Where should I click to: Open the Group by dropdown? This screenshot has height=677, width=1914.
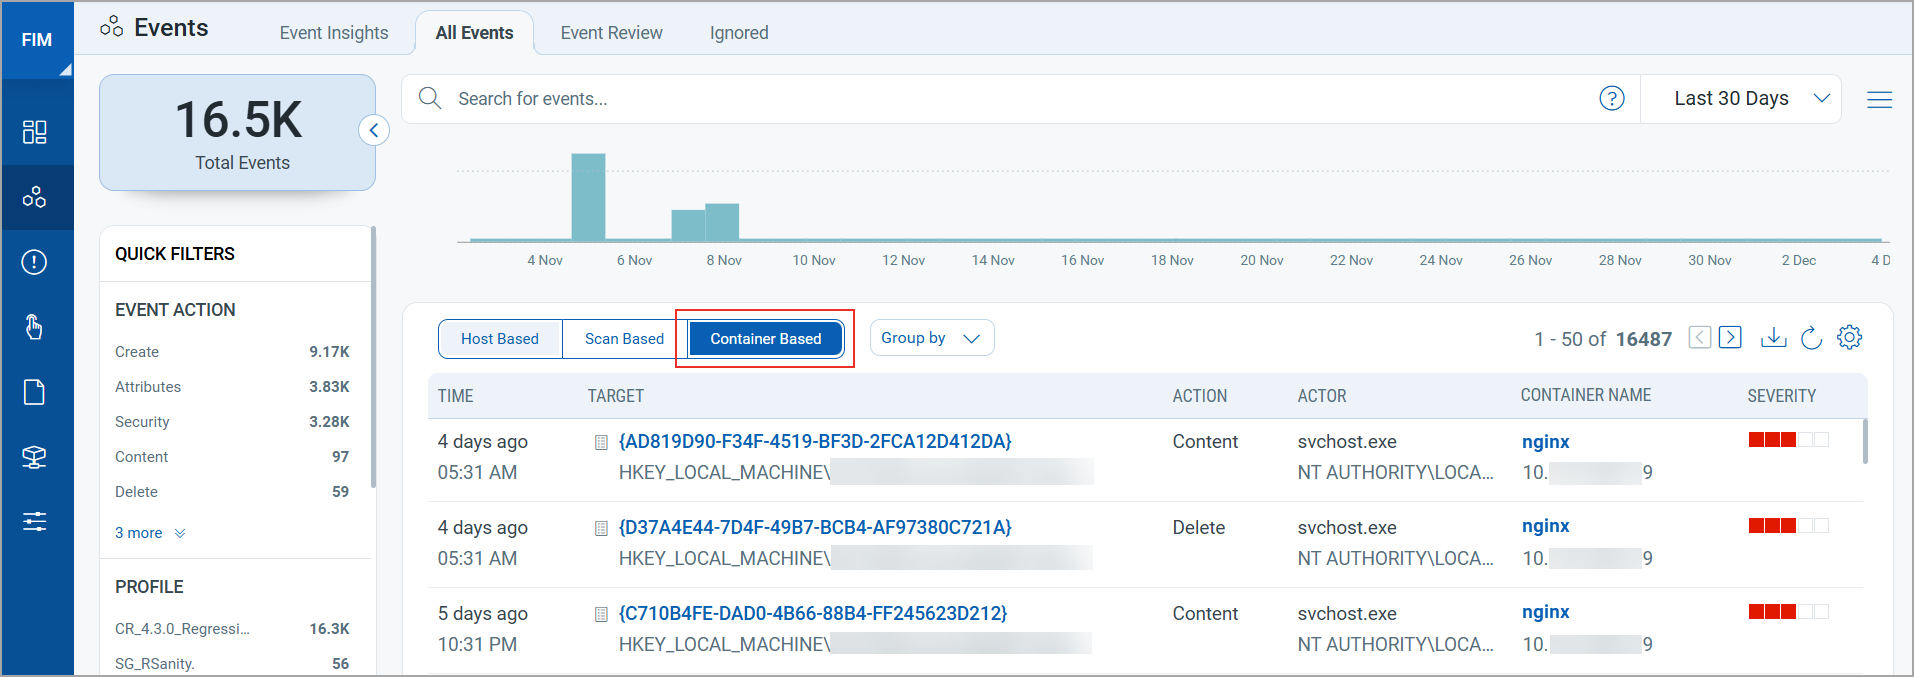(932, 338)
